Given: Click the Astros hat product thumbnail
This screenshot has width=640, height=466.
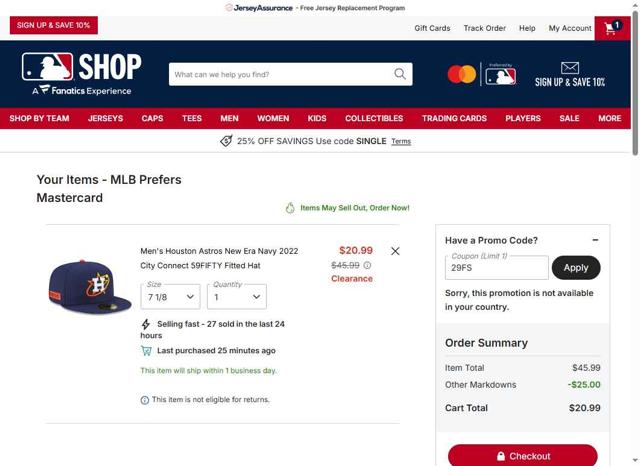Looking at the screenshot, I should click(90, 287).
